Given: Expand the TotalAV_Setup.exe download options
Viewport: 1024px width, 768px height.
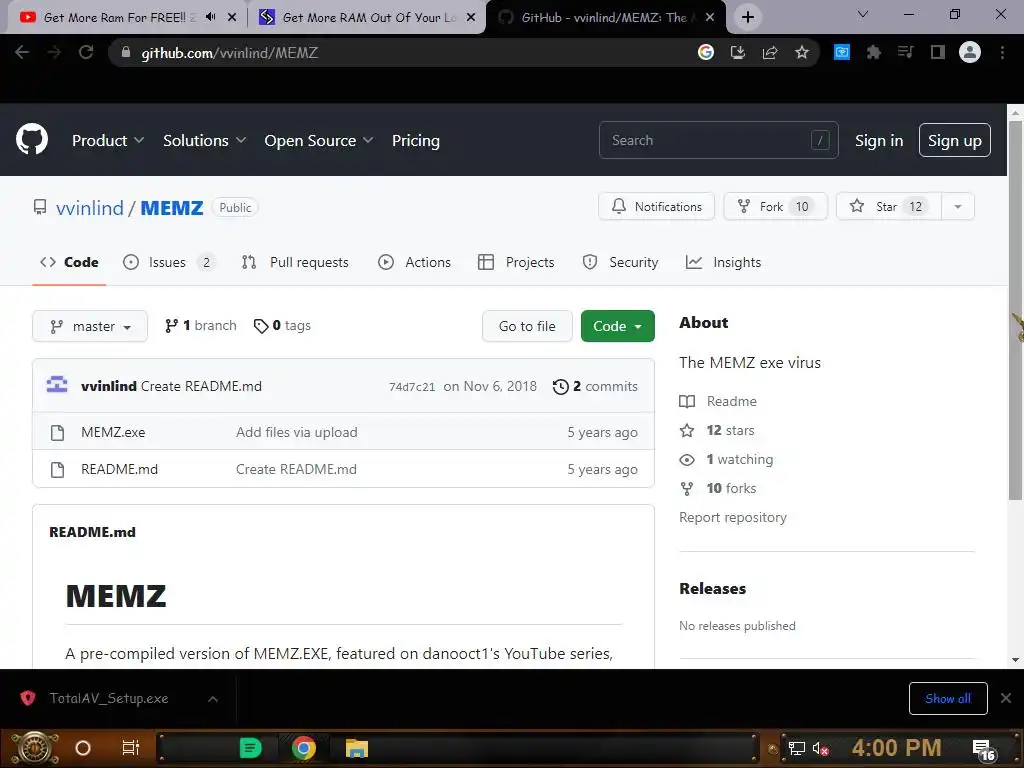Looking at the screenshot, I should click(x=213, y=699).
